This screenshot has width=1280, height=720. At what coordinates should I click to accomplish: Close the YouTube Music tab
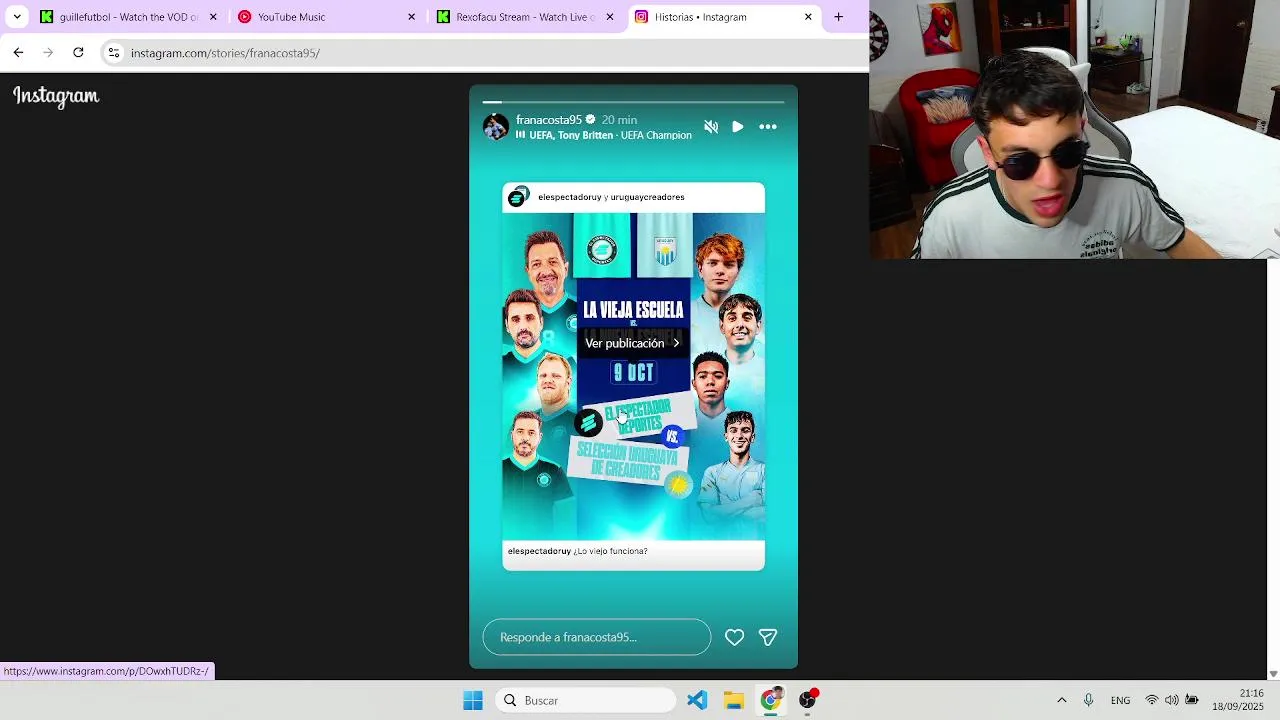tap(411, 17)
